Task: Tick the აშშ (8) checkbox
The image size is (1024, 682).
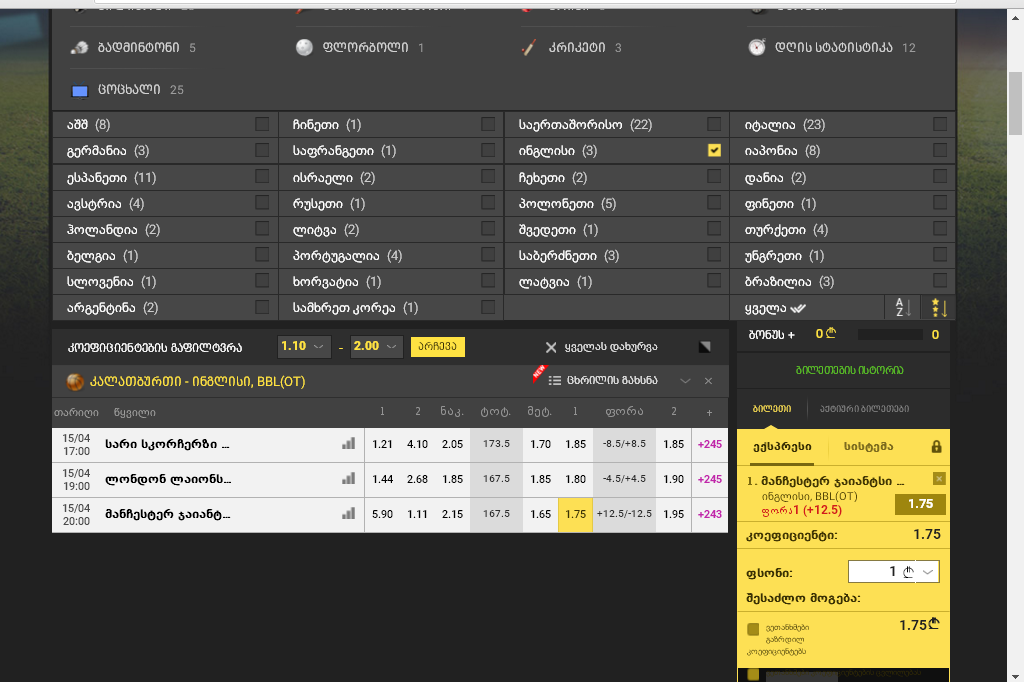Action: (x=262, y=124)
